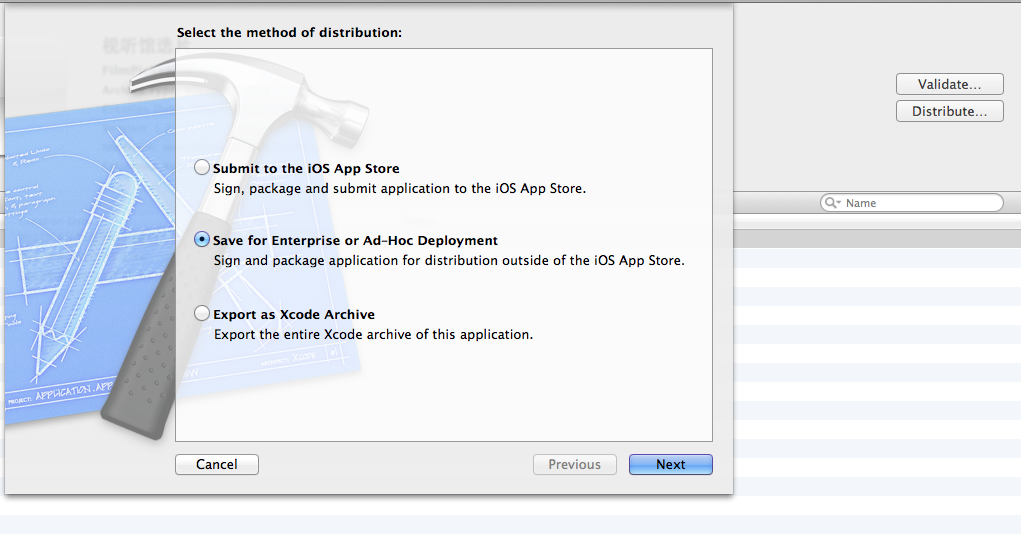Click the disabled Previous button
Viewport: 1021px width, 539px height.
click(574, 464)
